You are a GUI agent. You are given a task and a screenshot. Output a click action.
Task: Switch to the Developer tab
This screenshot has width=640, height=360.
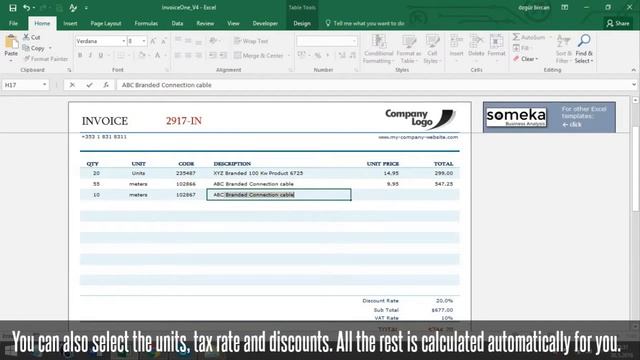[265, 23]
